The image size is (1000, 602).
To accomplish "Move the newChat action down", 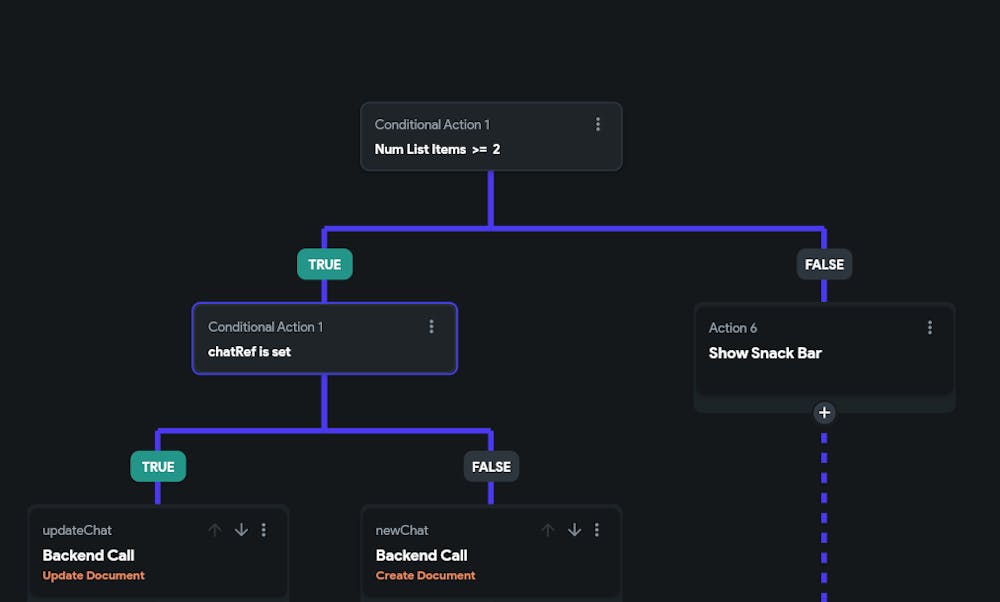I will (x=574, y=530).
